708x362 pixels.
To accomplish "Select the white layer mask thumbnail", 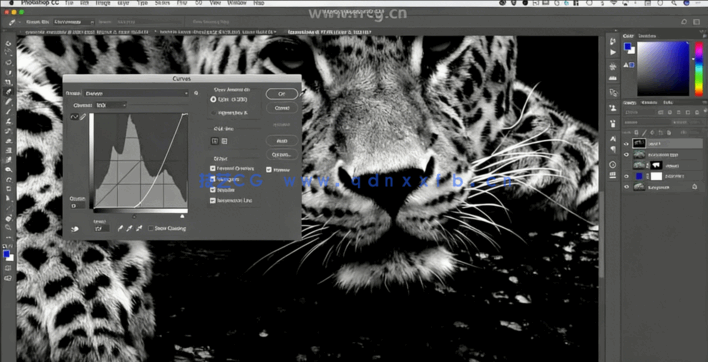I will tap(656, 176).
